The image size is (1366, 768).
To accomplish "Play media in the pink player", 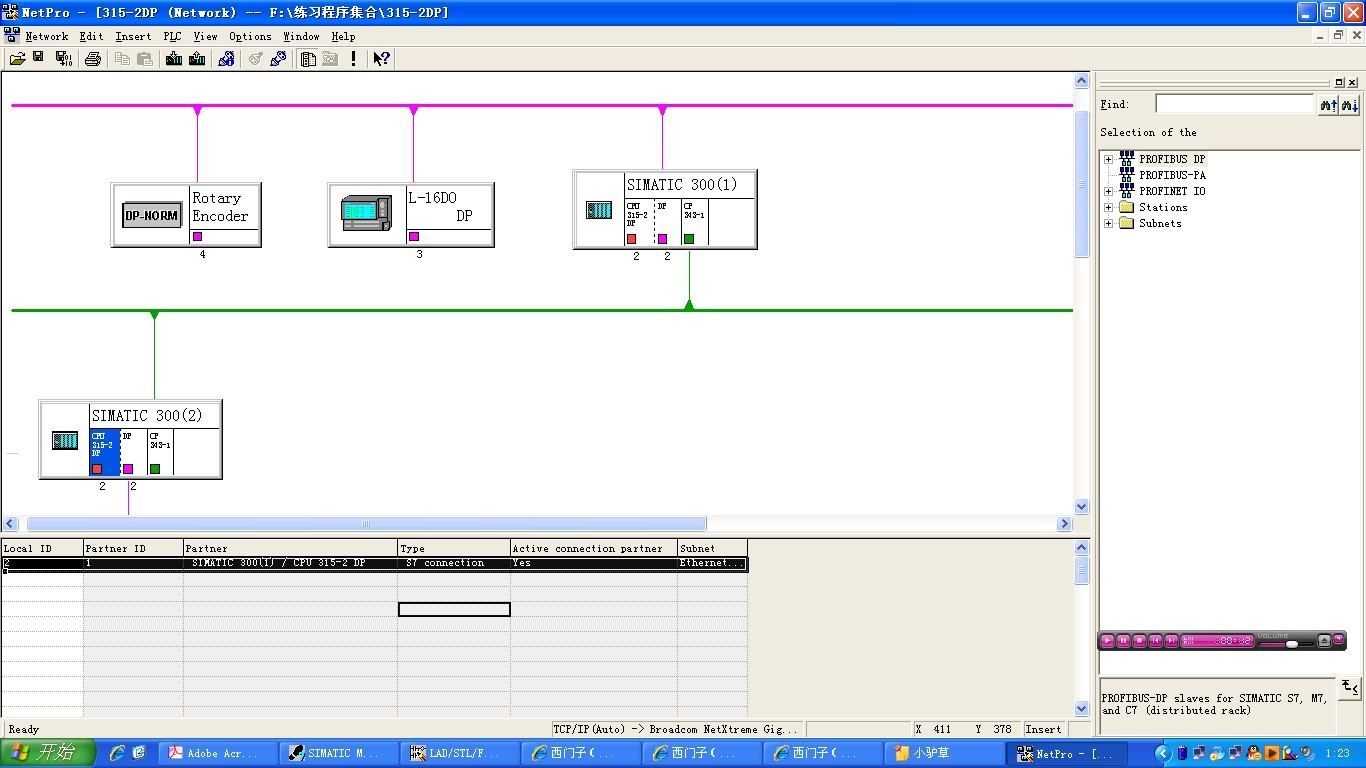I will tap(1107, 640).
